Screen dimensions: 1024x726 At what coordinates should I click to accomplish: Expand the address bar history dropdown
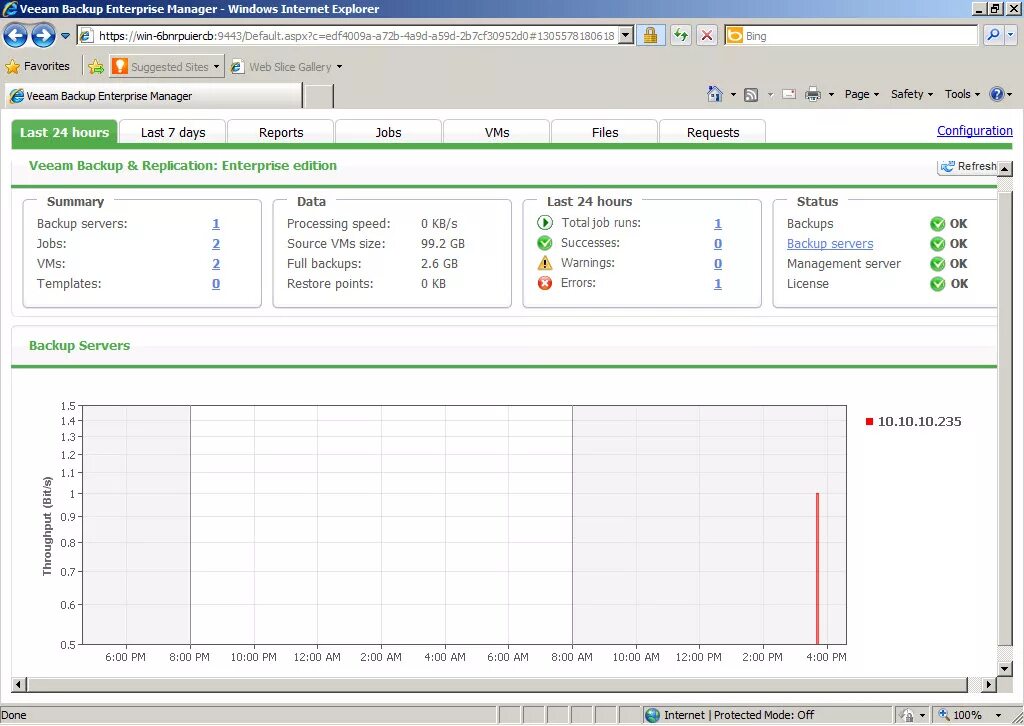pyautogui.click(x=626, y=36)
